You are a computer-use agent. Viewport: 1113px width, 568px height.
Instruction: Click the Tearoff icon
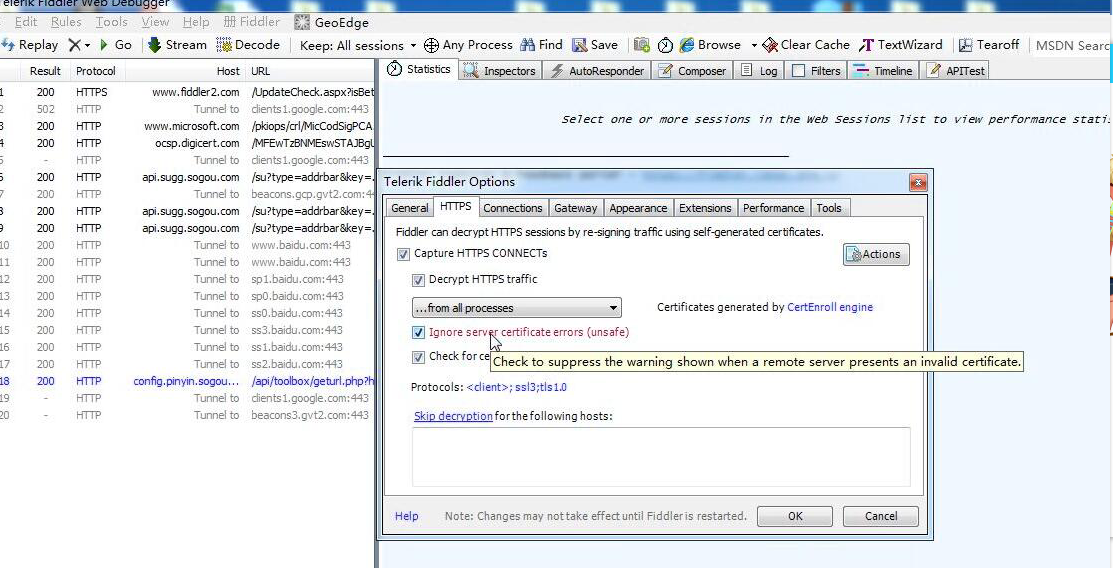coord(965,45)
